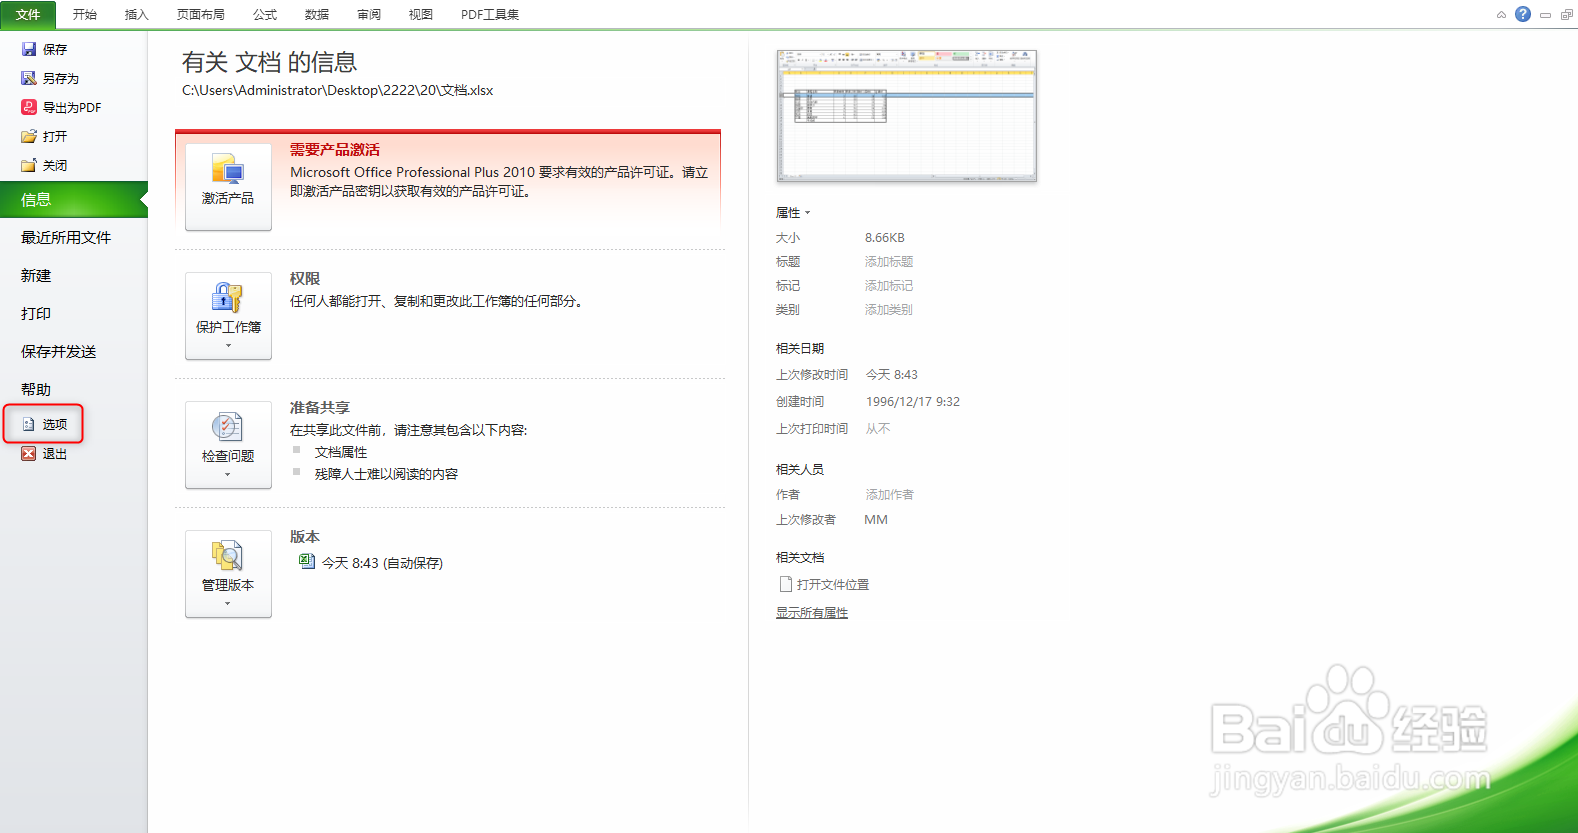The width and height of the screenshot is (1578, 833).
Task: Click the Add Tag (添加标记) field
Action: point(889,286)
